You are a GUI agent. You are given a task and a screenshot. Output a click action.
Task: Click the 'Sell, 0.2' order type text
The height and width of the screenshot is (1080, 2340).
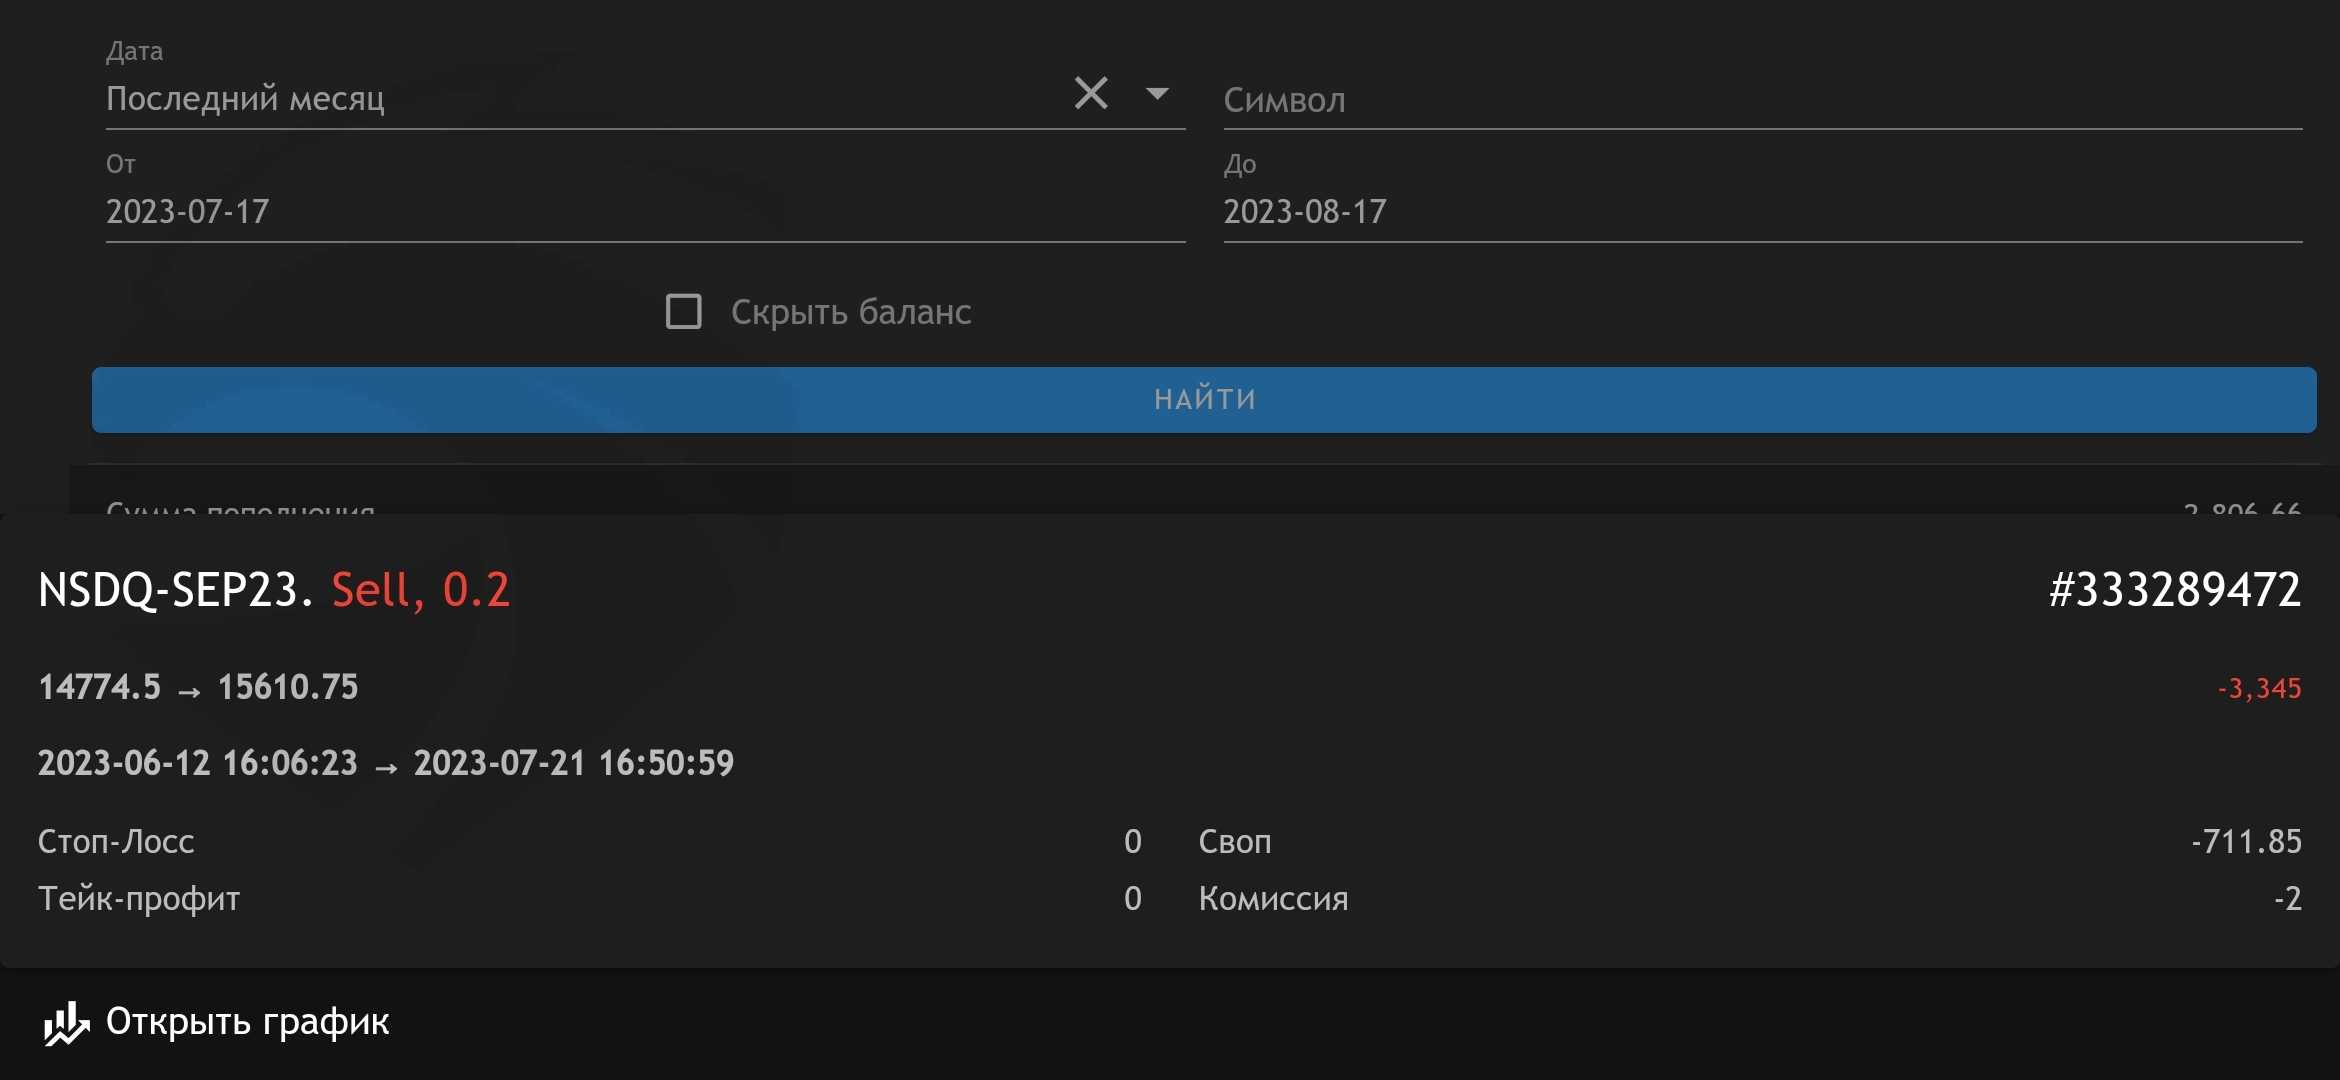421,590
